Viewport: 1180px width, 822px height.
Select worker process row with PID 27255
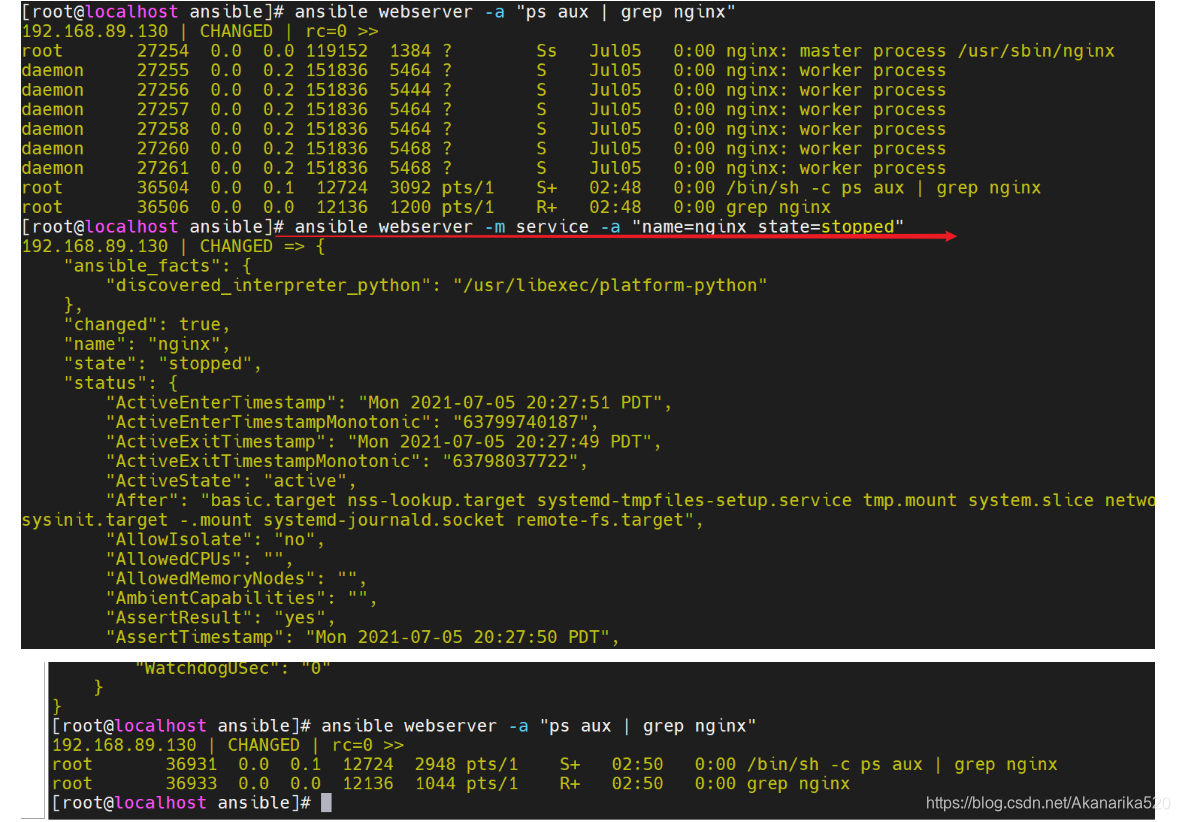click(x=484, y=71)
